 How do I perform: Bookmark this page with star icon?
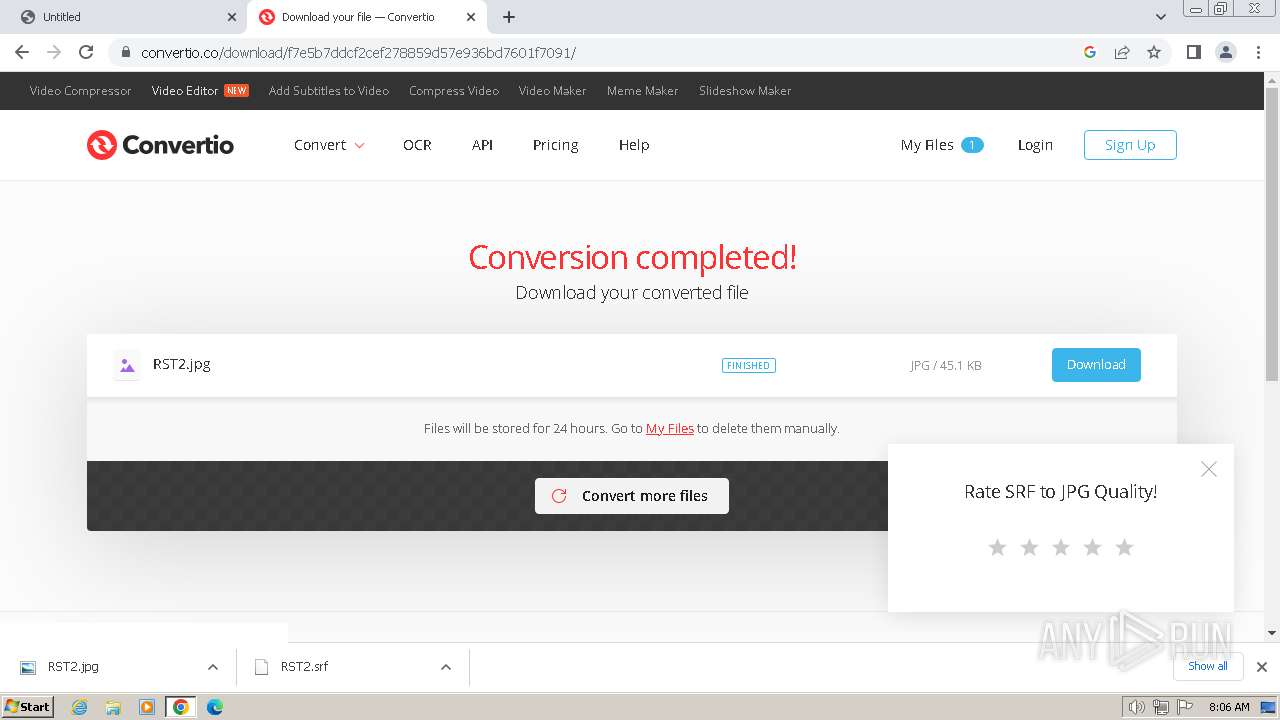coord(1154,52)
